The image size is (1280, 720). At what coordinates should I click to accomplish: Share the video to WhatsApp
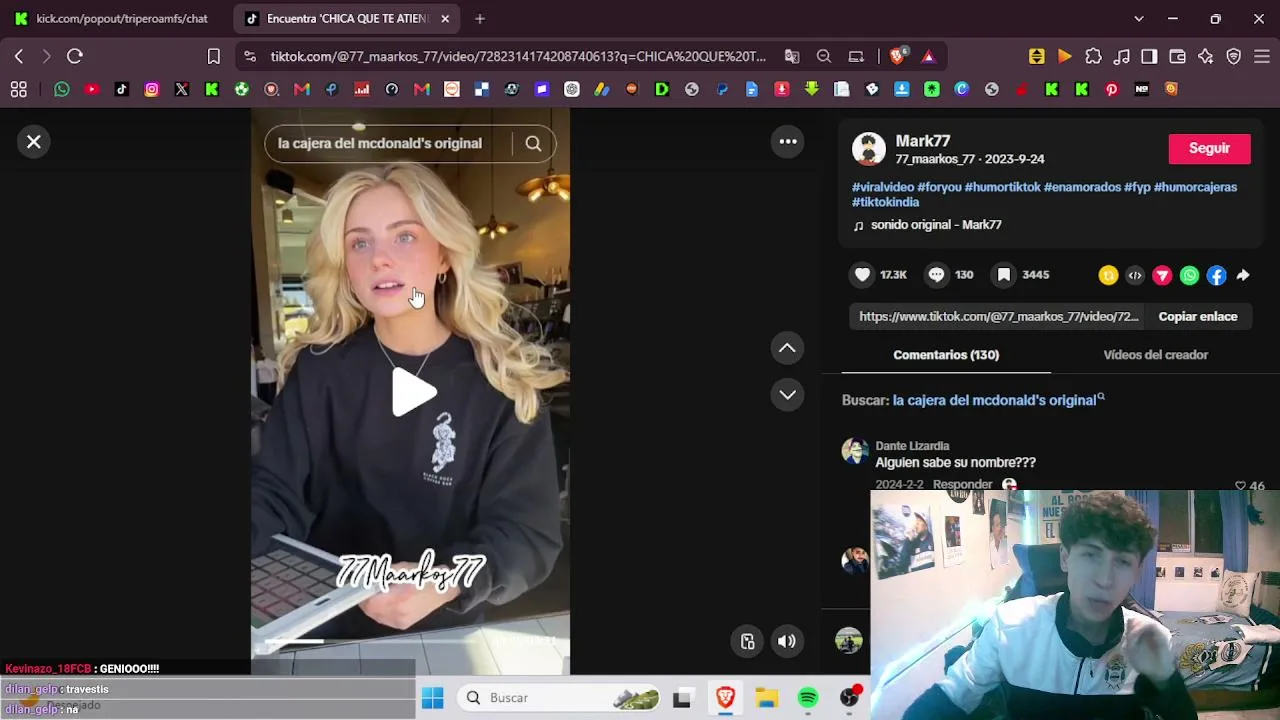[1189, 275]
